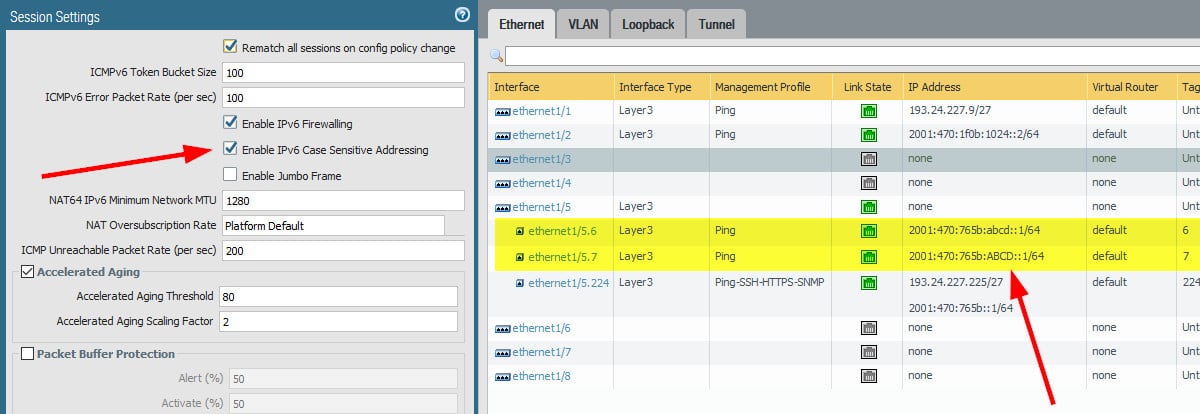
Task: Click the link state icon for ethernet1/5.7
Action: 868,257
